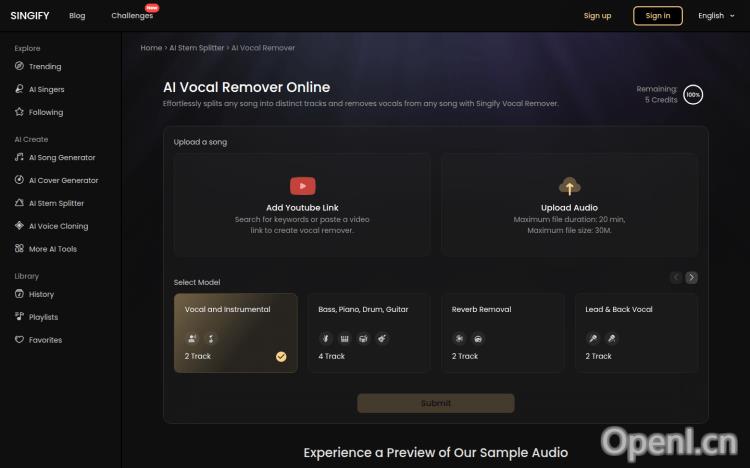Click the AI Song Generator music note icon
Image resolution: width=750 pixels, height=468 pixels.
(19, 157)
